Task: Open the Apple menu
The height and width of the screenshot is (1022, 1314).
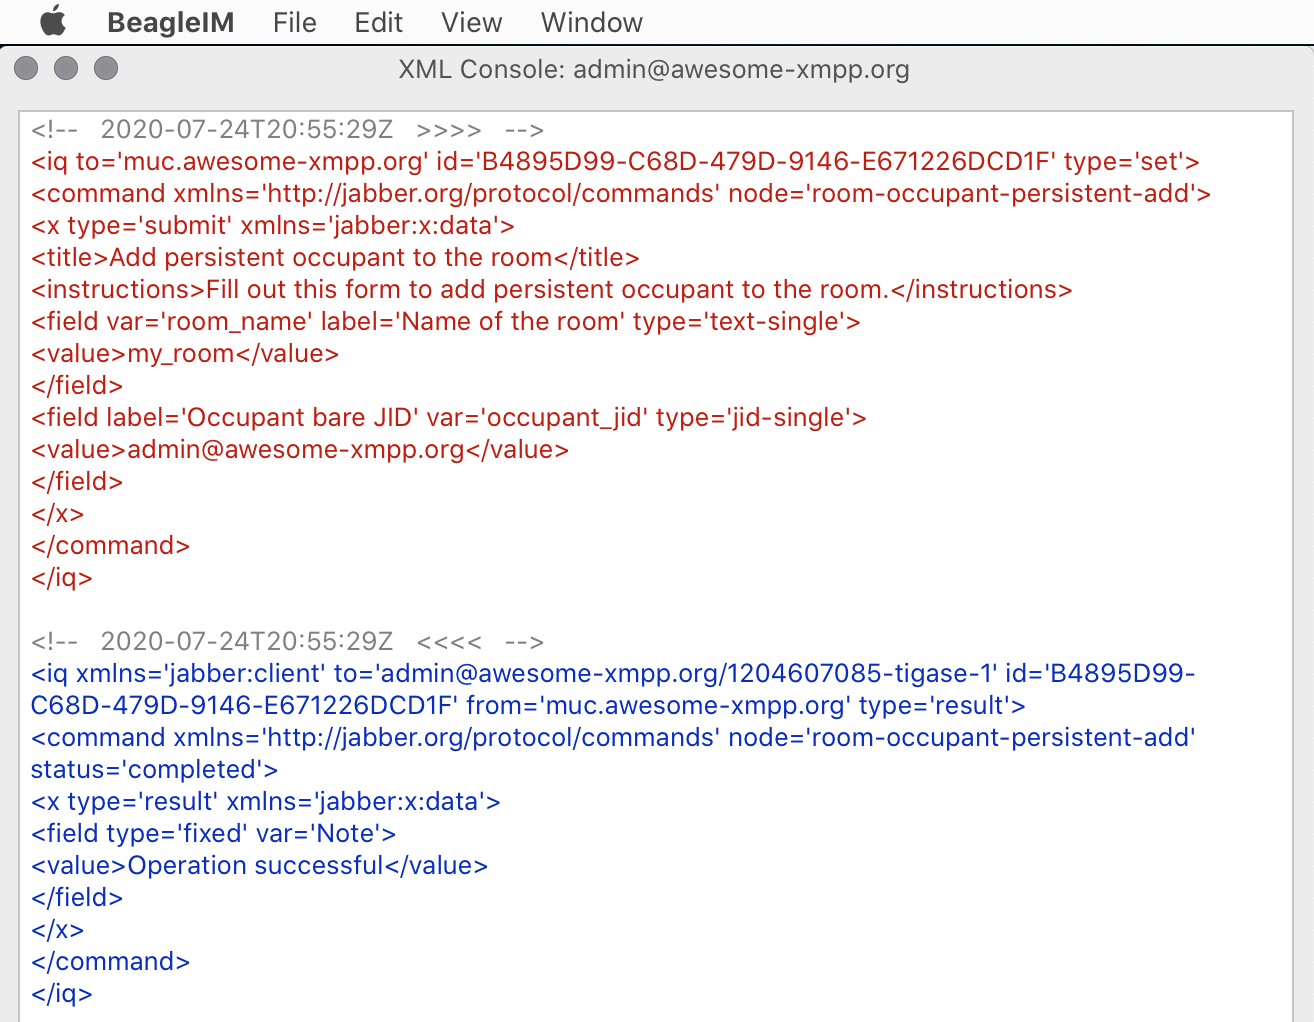Action: (x=53, y=22)
